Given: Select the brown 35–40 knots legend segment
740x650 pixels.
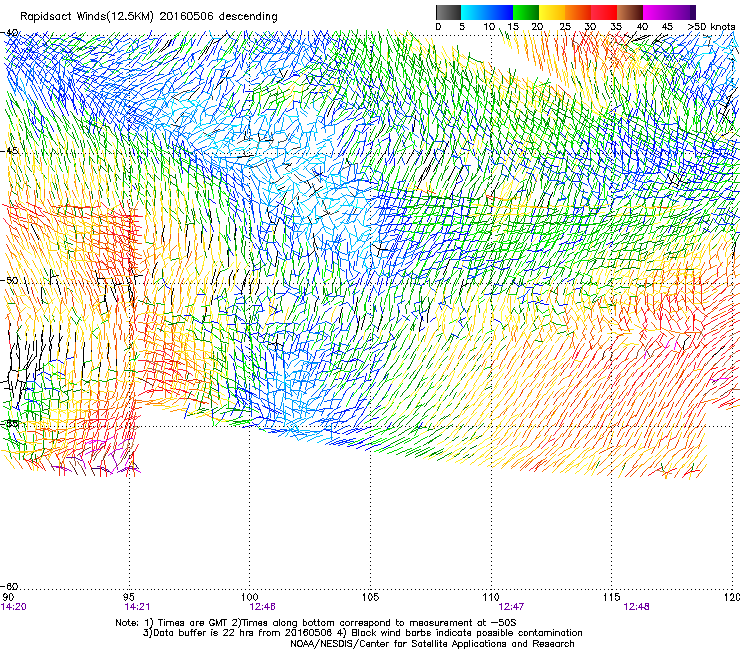Looking at the screenshot, I should point(630,12).
